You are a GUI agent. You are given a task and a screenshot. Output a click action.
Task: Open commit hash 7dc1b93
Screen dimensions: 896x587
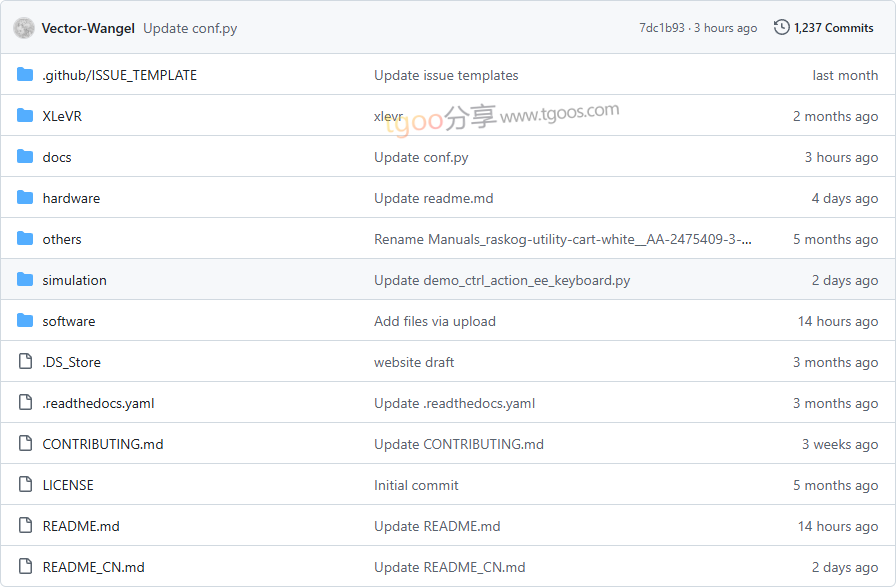(661, 28)
